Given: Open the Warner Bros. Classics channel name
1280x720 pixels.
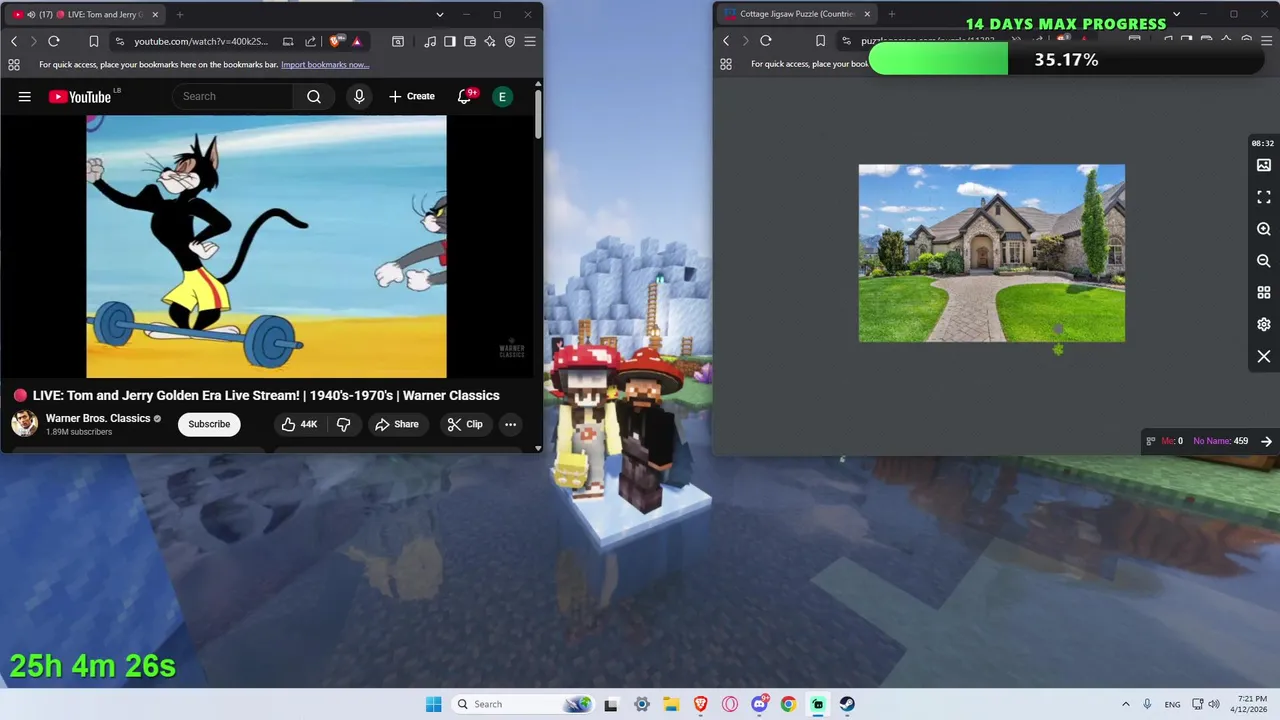Looking at the screenshot, I should 98,418.
